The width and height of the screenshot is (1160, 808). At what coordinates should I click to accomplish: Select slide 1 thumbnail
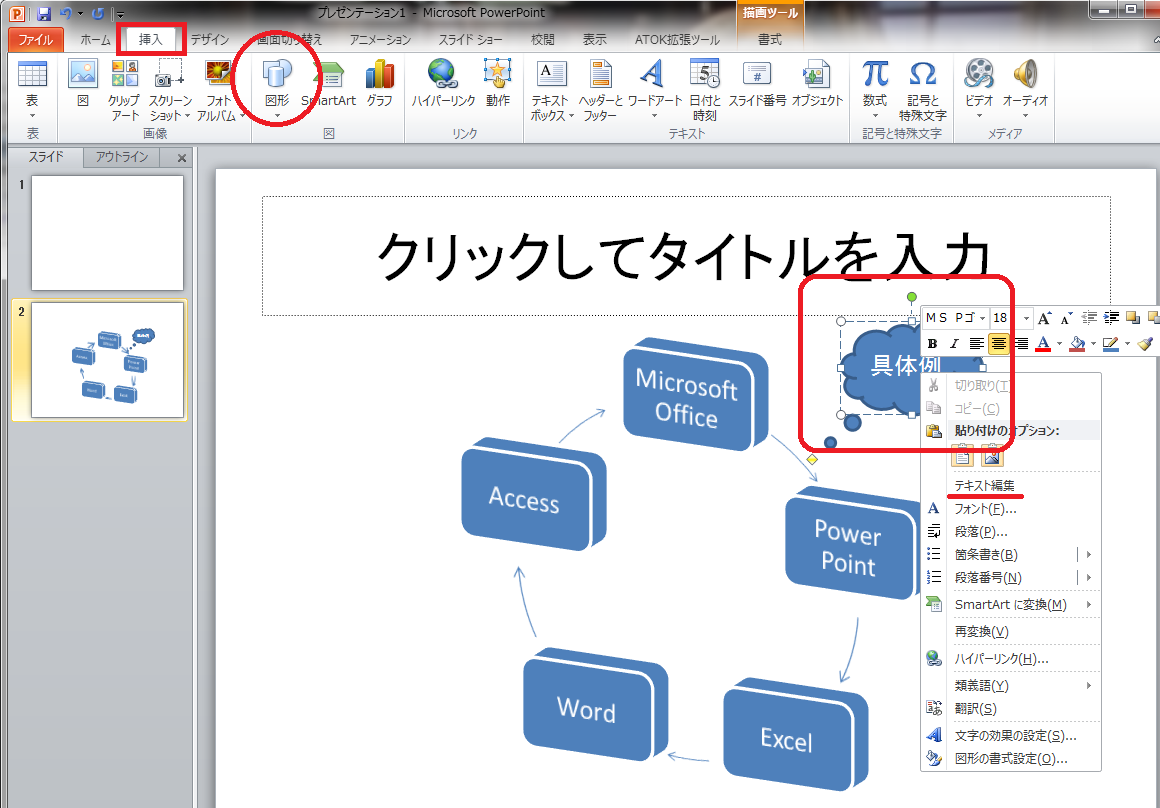tap(107, 233)
